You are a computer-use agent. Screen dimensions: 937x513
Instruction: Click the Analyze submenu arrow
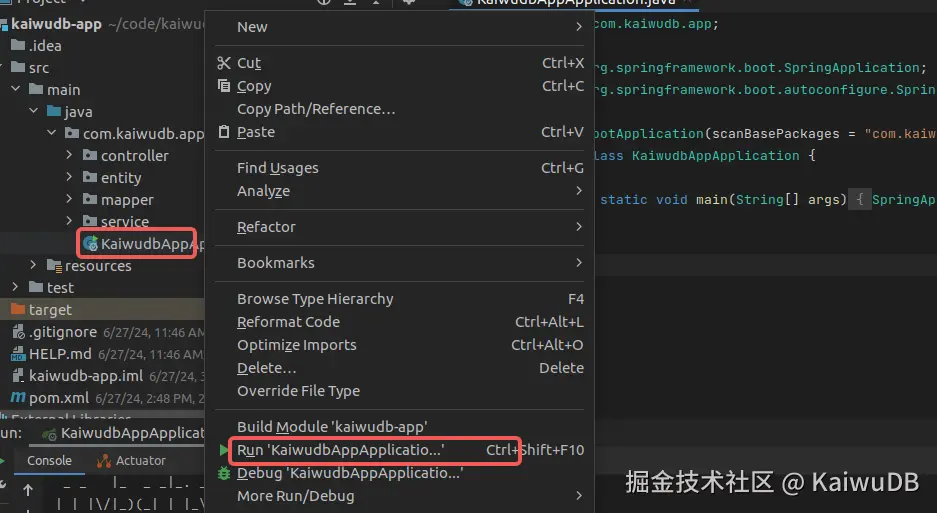click(x=578, y=191)
